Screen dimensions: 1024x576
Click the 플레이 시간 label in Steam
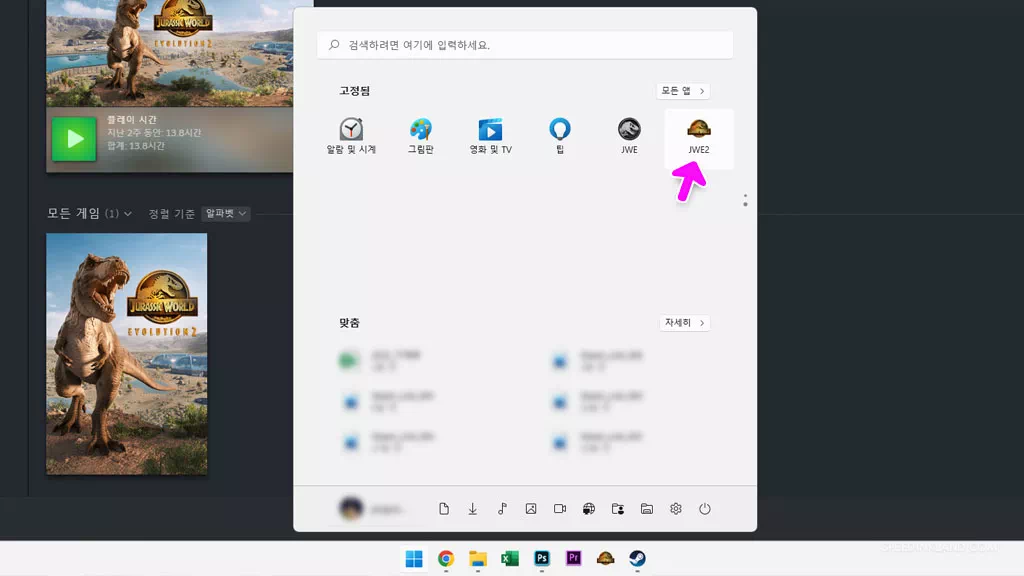tap(132, 120)
